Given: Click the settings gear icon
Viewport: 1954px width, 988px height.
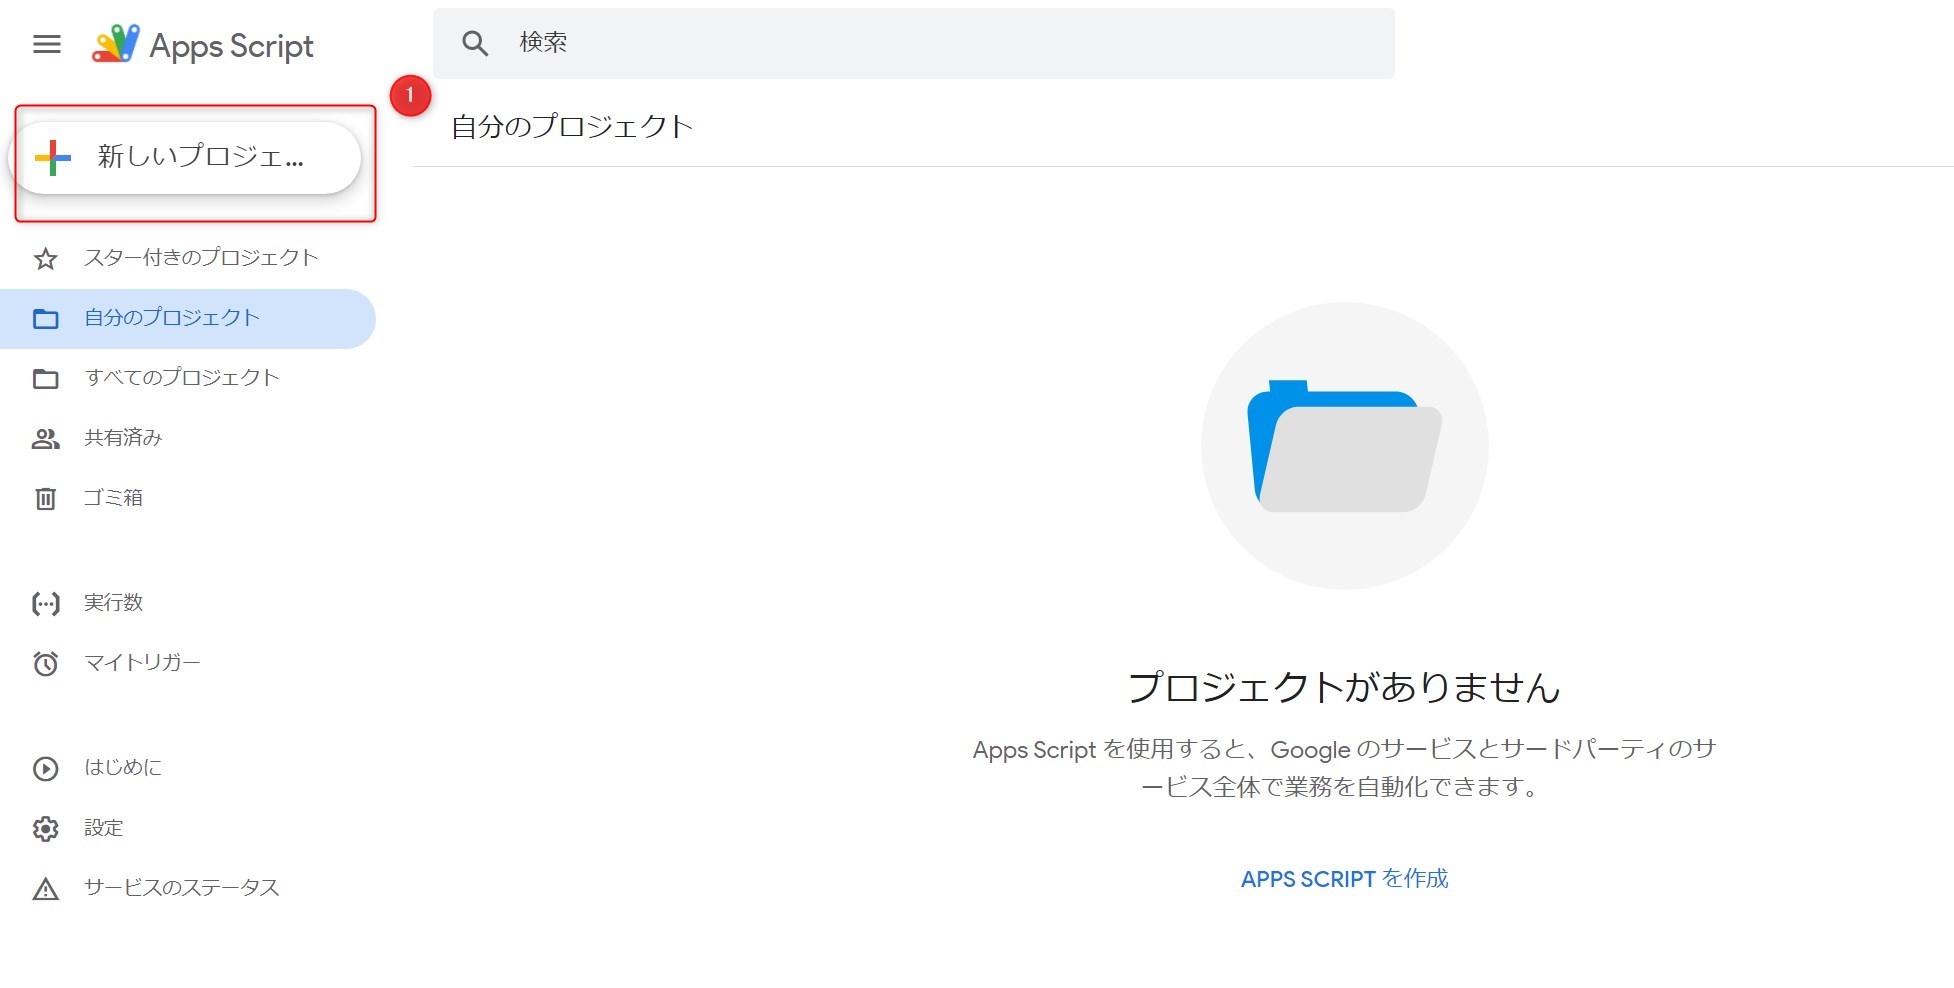Looking at the screenshot, I should (x=46, y=828).
